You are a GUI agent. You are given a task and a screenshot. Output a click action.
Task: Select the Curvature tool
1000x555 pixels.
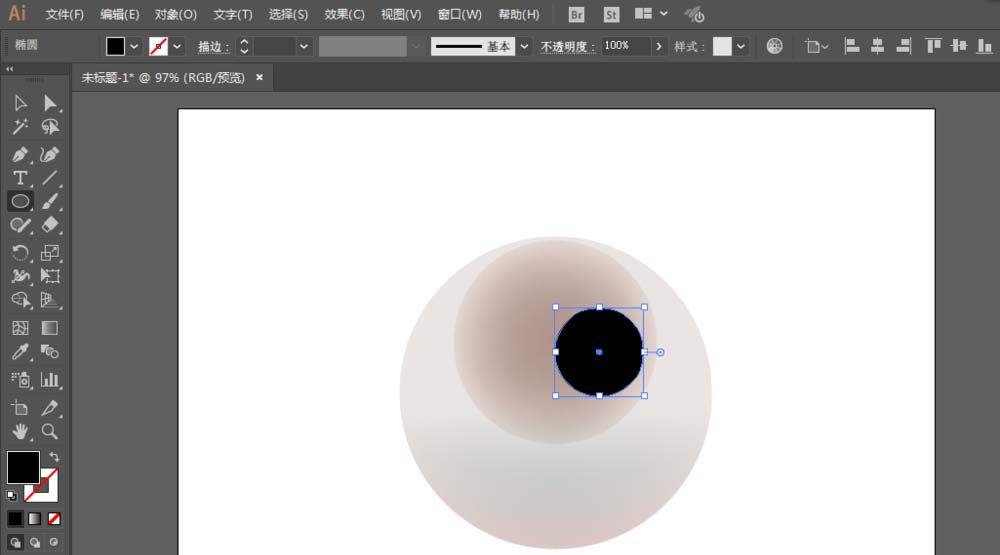pos(50,154)
